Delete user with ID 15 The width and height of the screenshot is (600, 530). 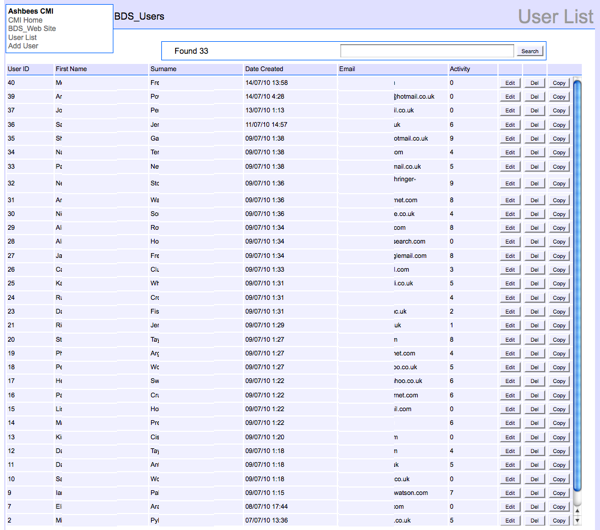[535, 409]
